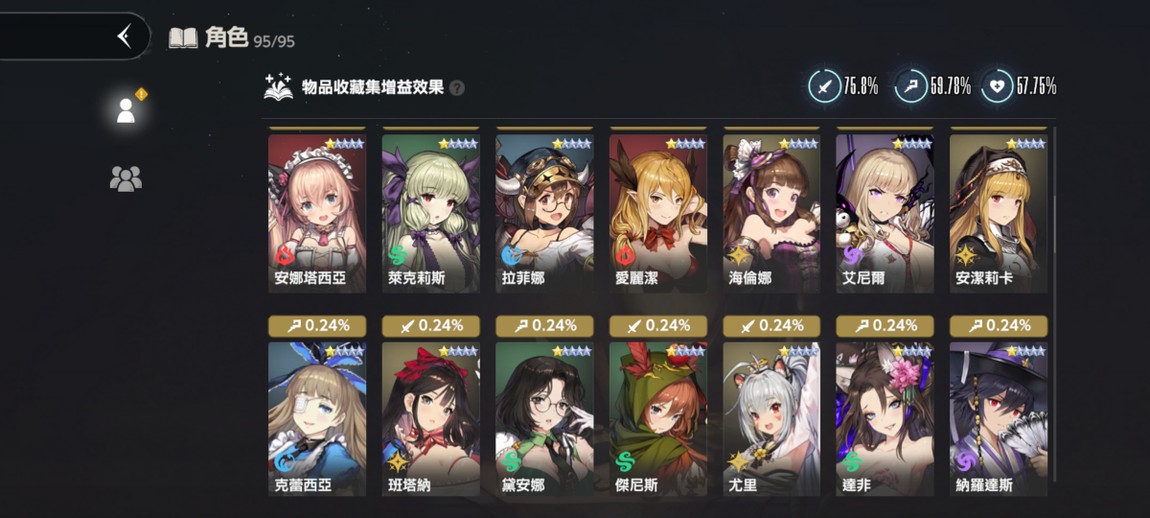Image resolution: width=1150 pixels, height=518 pixels.
Task: Click the collection buff sparkle book icon
Action: tap(279, 87)
